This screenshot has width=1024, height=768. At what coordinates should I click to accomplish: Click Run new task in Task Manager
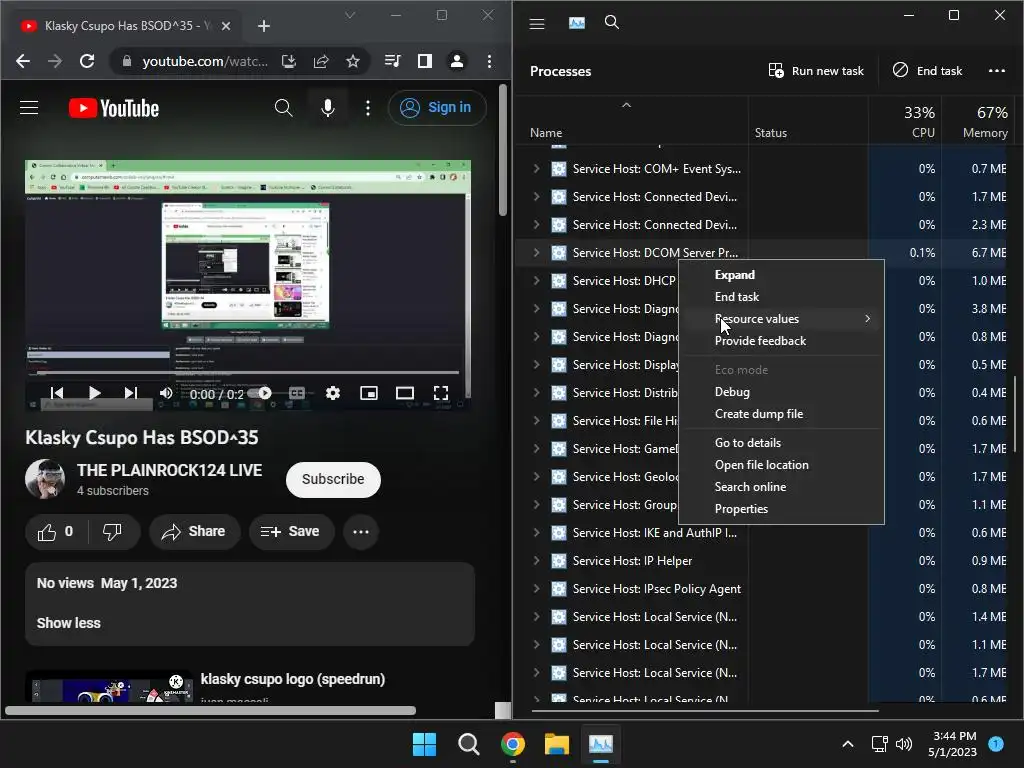coord(816,71)
